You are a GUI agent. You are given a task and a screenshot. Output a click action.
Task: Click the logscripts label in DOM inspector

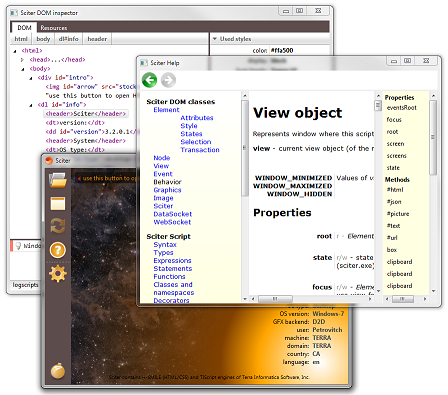26,285
